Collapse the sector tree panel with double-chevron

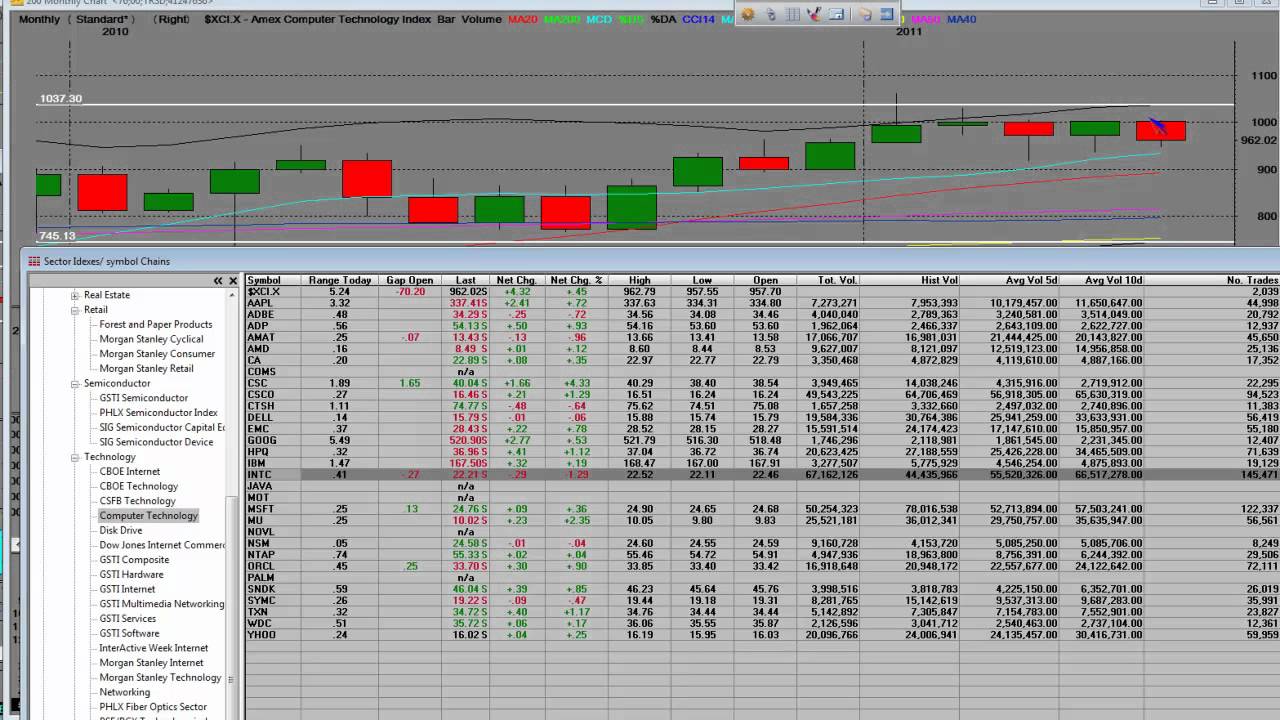pos(218,281)
